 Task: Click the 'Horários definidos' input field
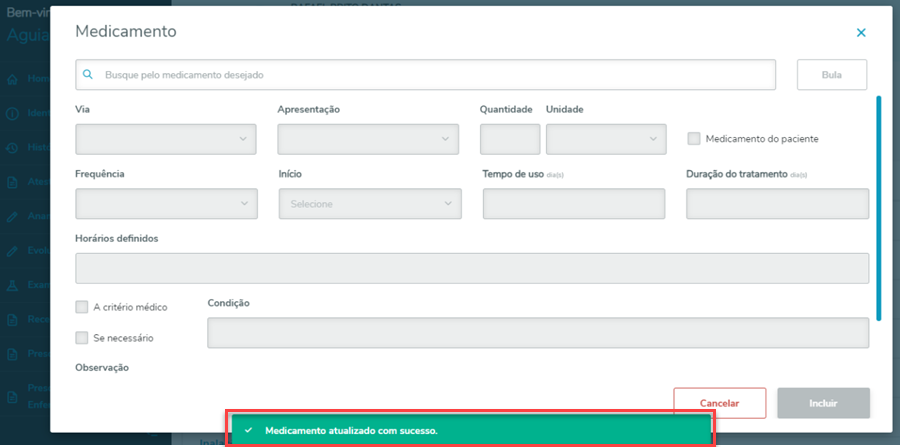(x=472, y=268)
